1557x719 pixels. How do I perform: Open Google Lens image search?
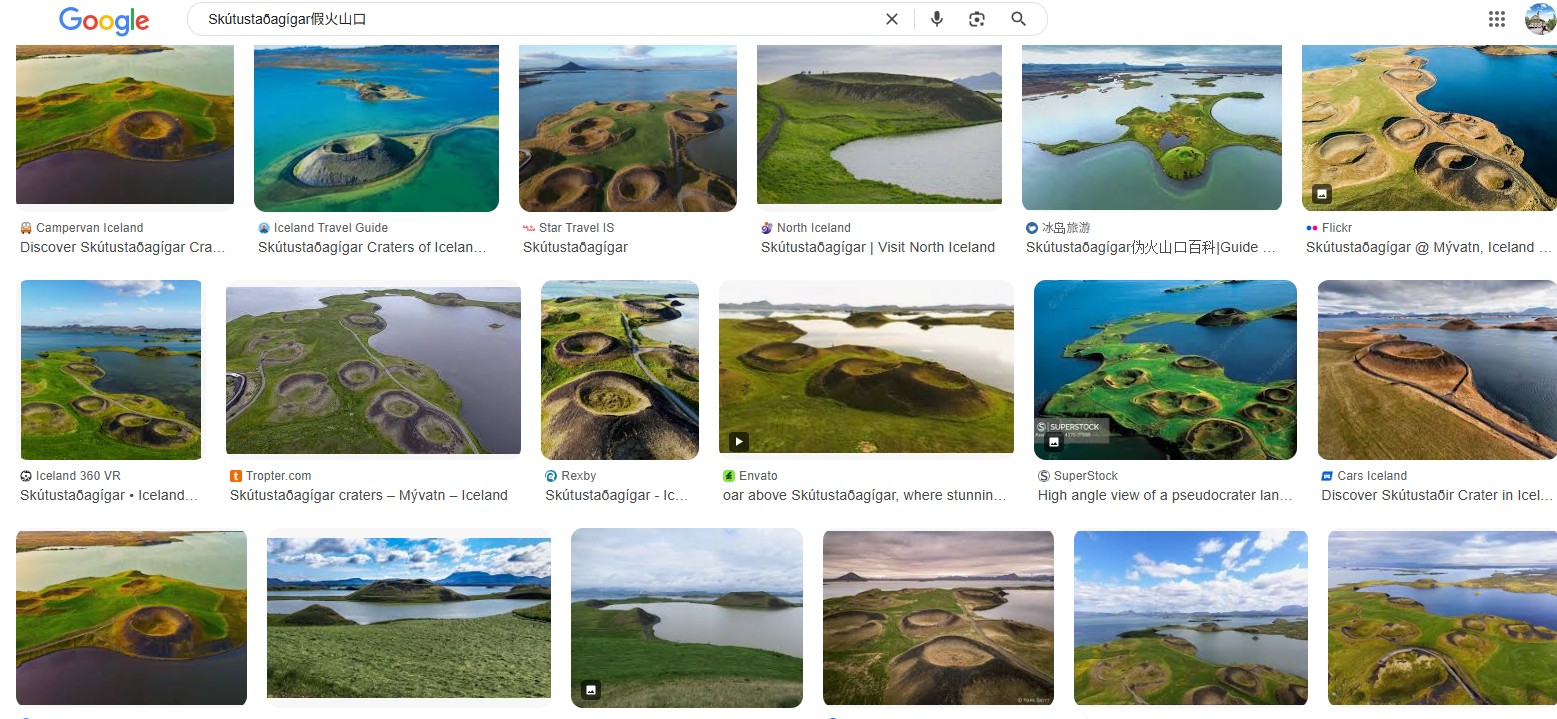[977, 19]
